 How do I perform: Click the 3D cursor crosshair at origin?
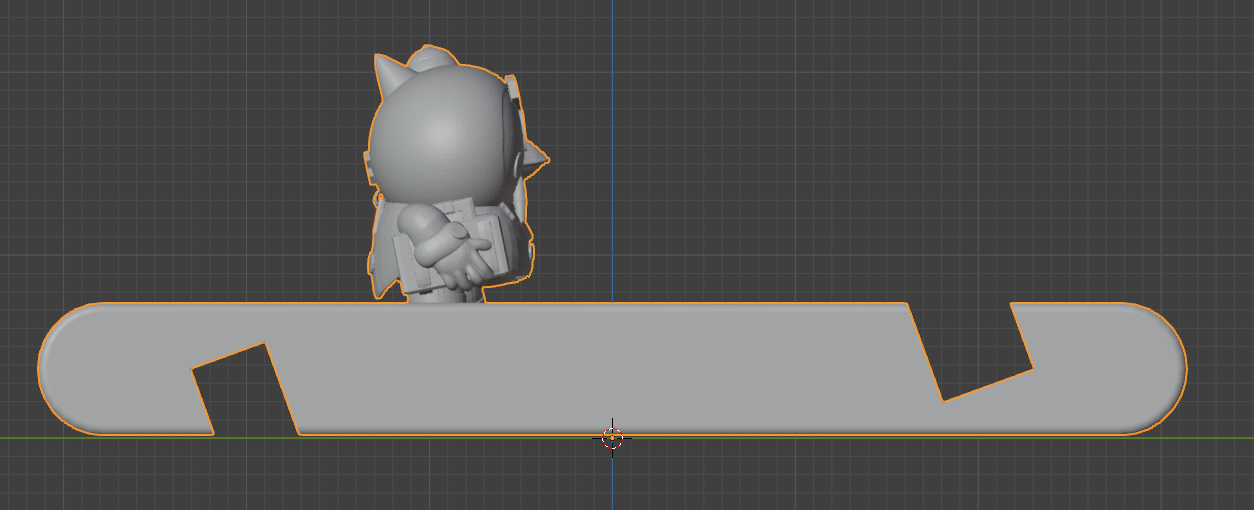click(x=612, y=437)
